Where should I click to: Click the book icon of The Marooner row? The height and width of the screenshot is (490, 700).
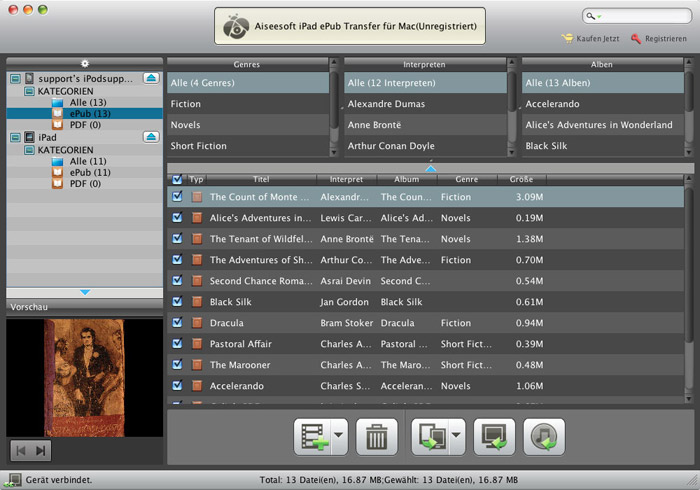click(196, 365)
